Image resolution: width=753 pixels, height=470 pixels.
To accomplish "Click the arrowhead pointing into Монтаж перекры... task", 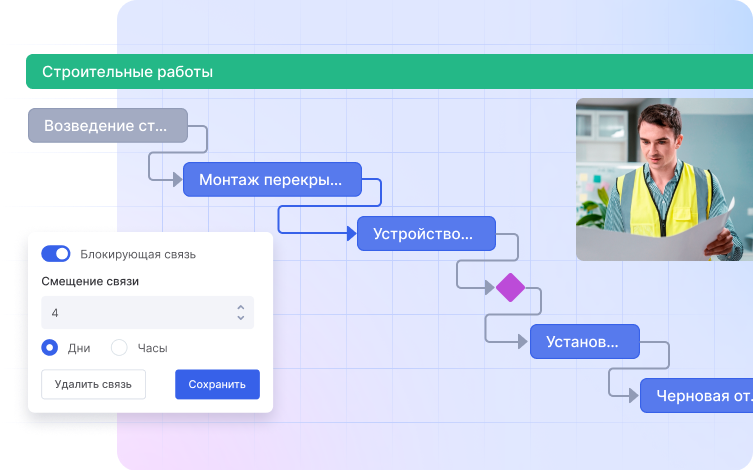I will point(177,180).
